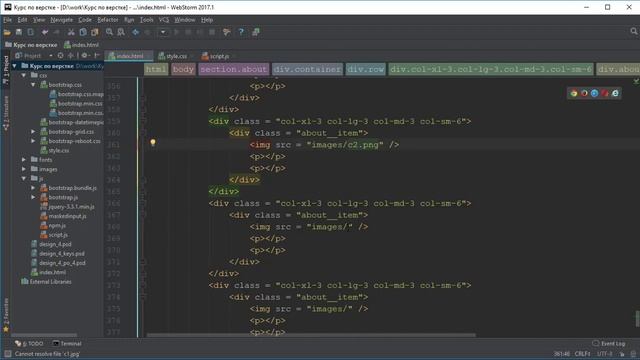Image resolution: width=640 pixels, height=360 pixels.
Task: Open the Refactor menu
Action: click(108, 20)
